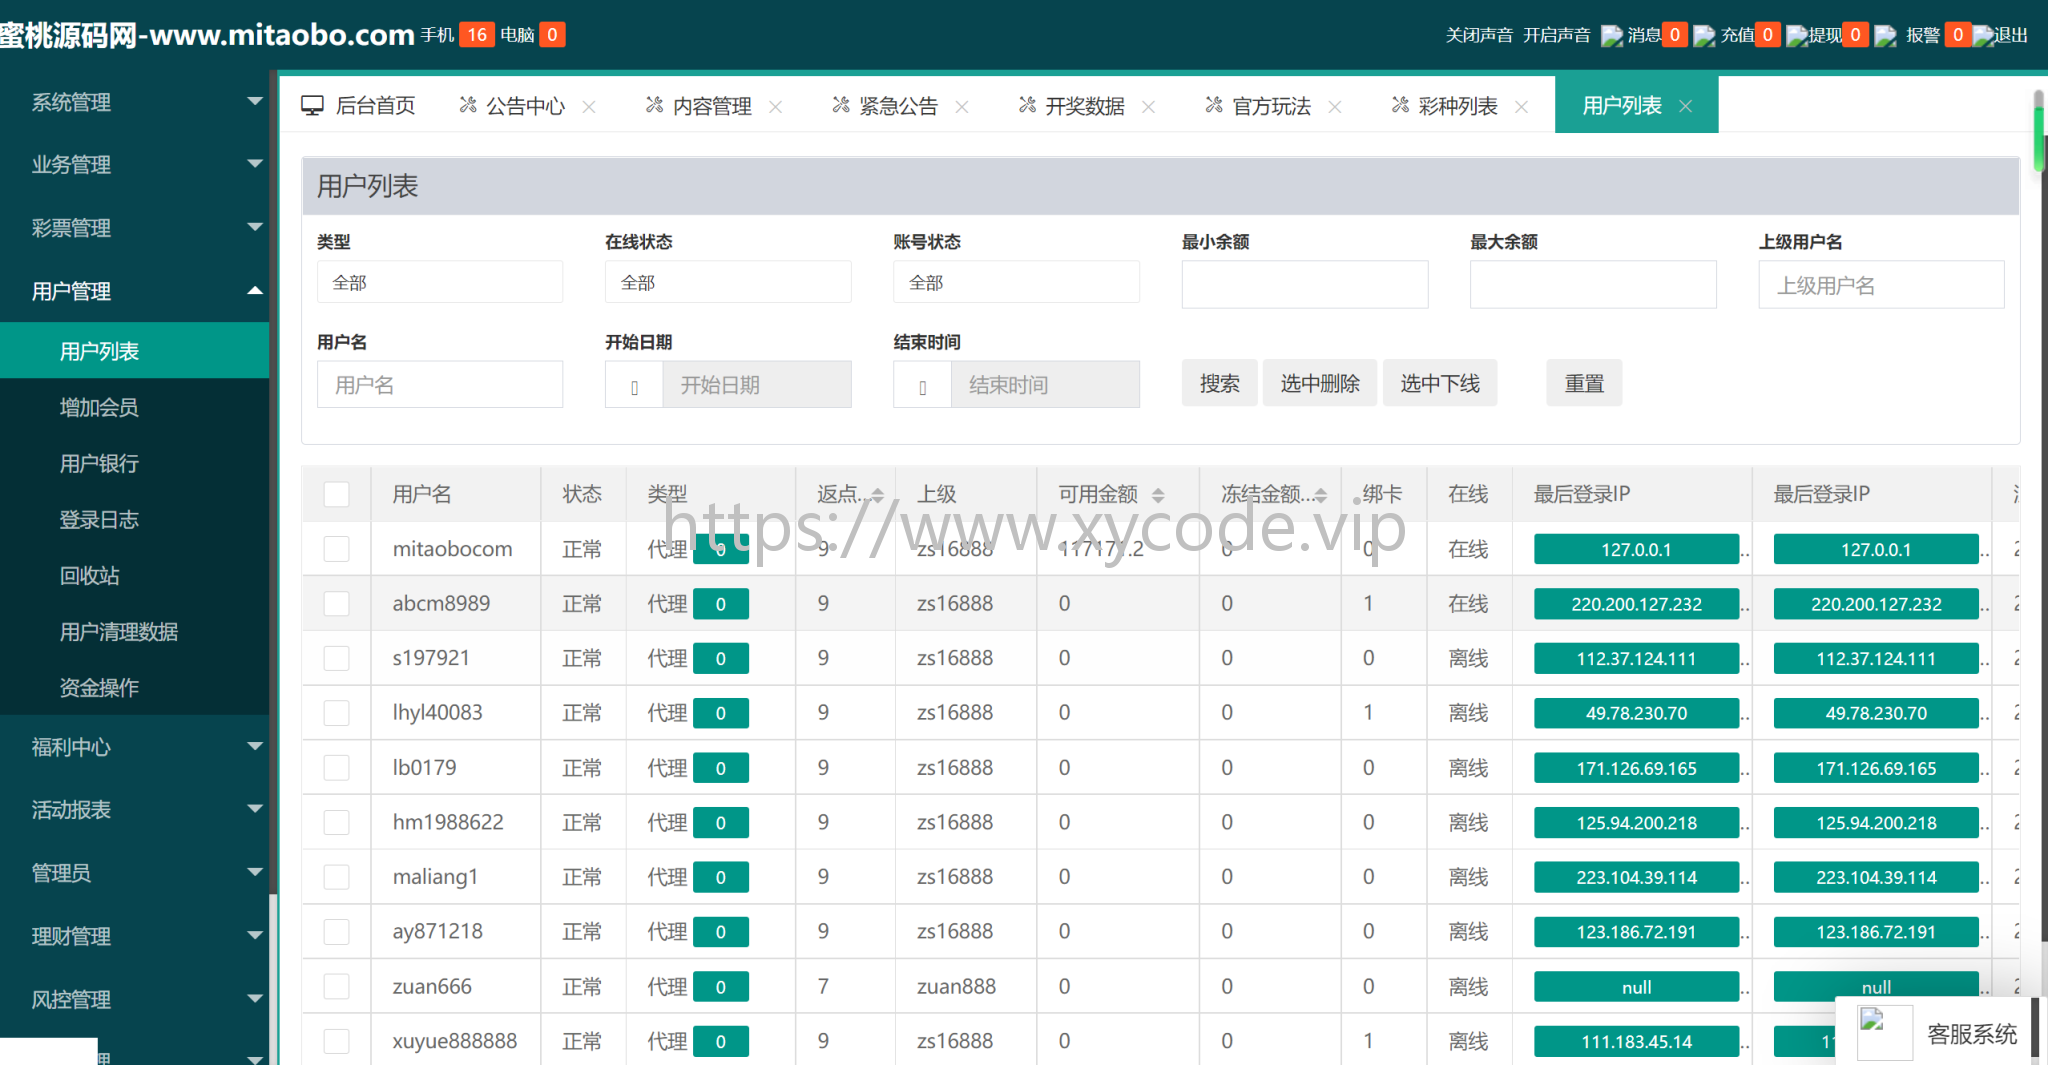2048x1065 pixels.
Task: Close the 内容管理 tab
Action: pos(775,107)
